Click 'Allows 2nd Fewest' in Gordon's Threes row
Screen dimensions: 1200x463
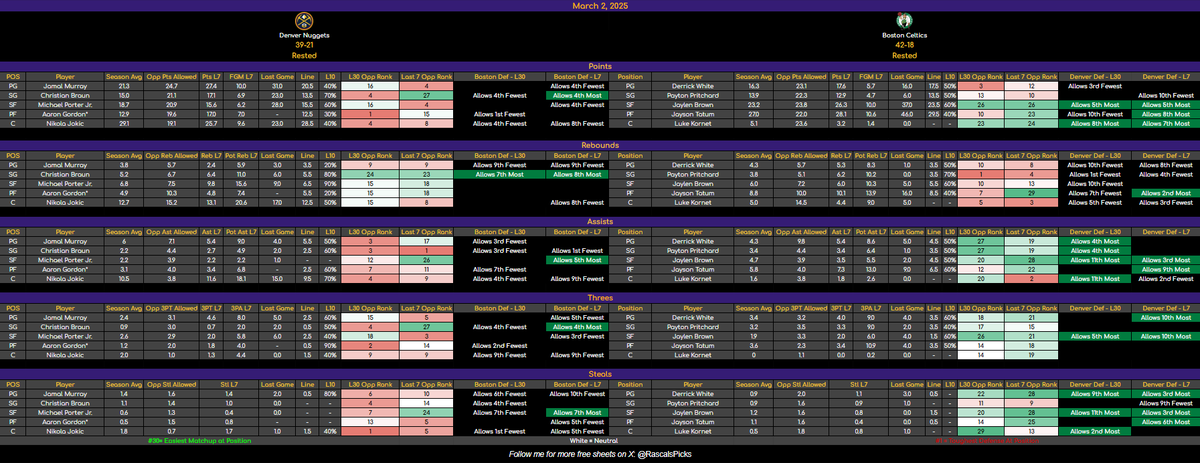[500, 348]
